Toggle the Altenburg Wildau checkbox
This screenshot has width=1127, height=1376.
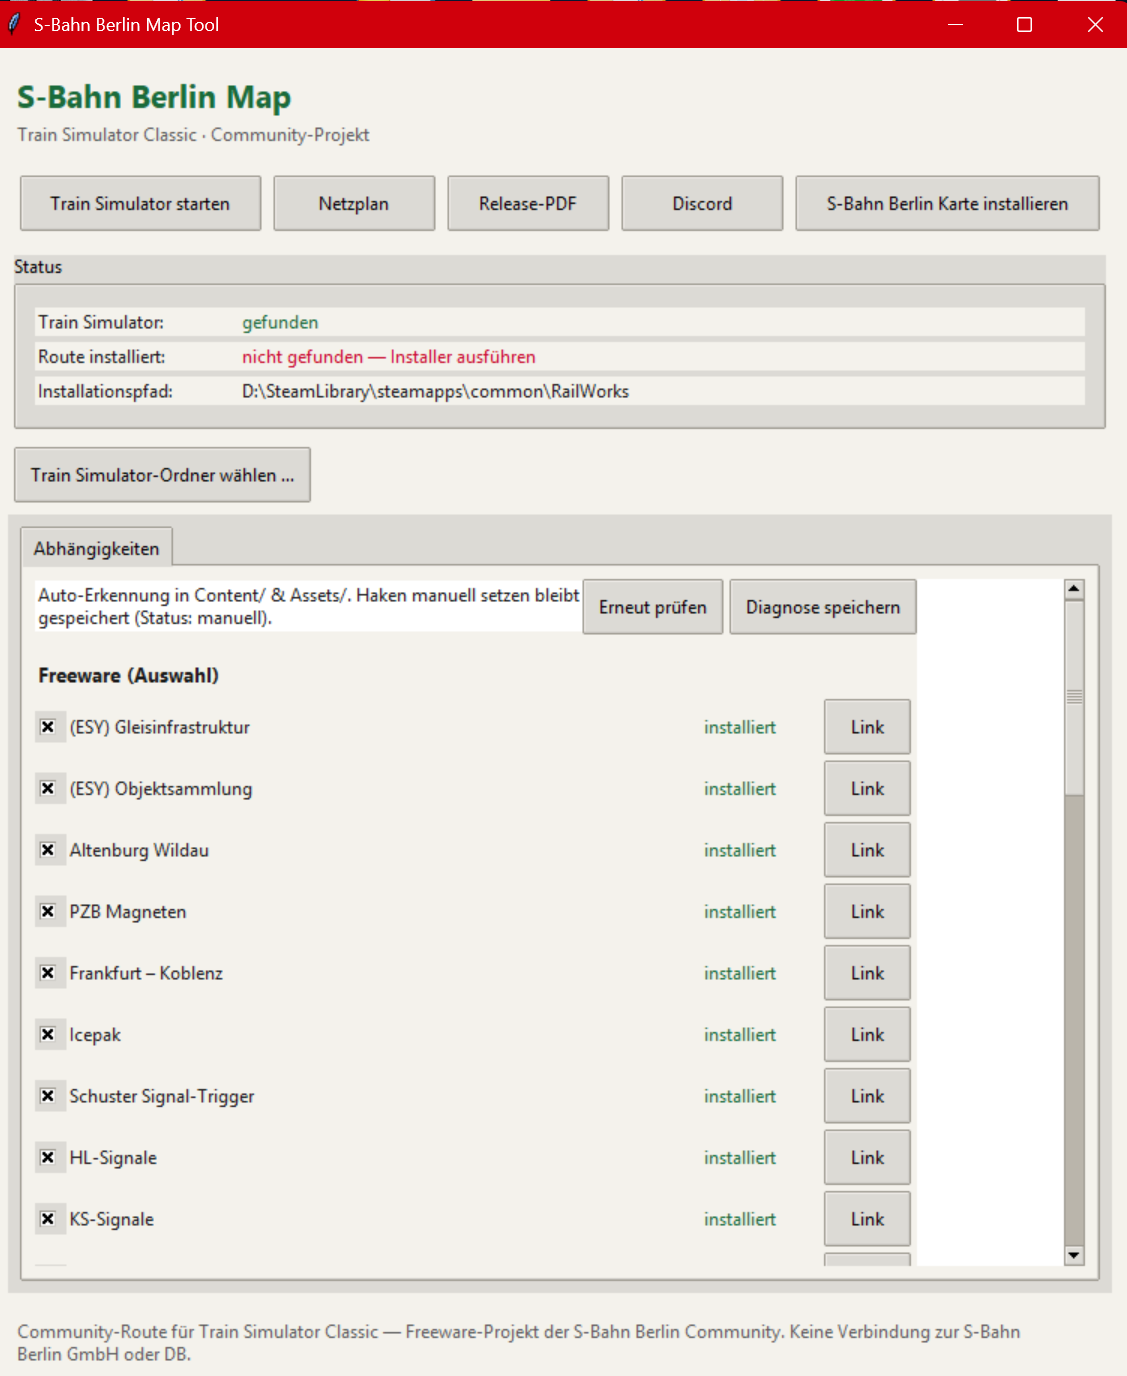point(47,850)
